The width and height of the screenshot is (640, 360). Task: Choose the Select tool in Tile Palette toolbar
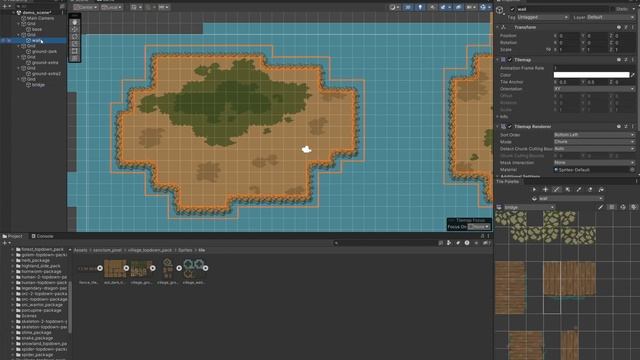(534, 189)
